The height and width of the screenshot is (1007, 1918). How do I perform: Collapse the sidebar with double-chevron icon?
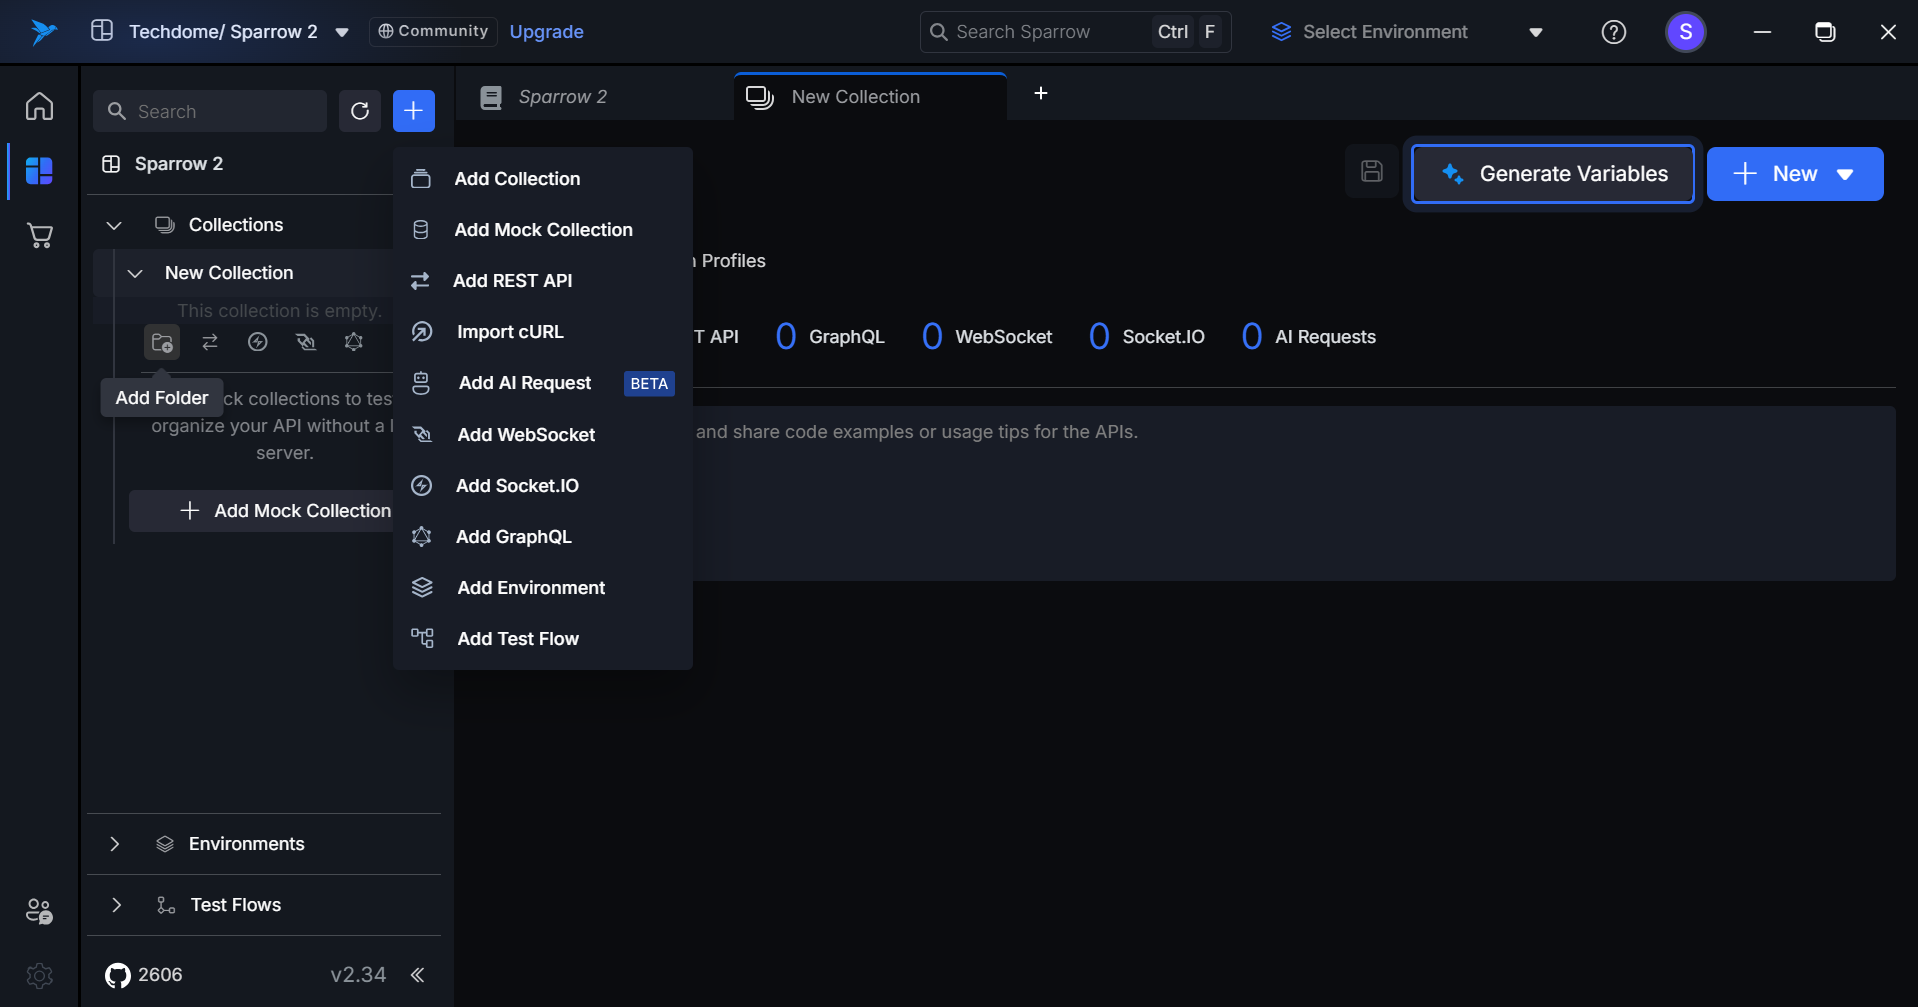click(x=418, y=975)
